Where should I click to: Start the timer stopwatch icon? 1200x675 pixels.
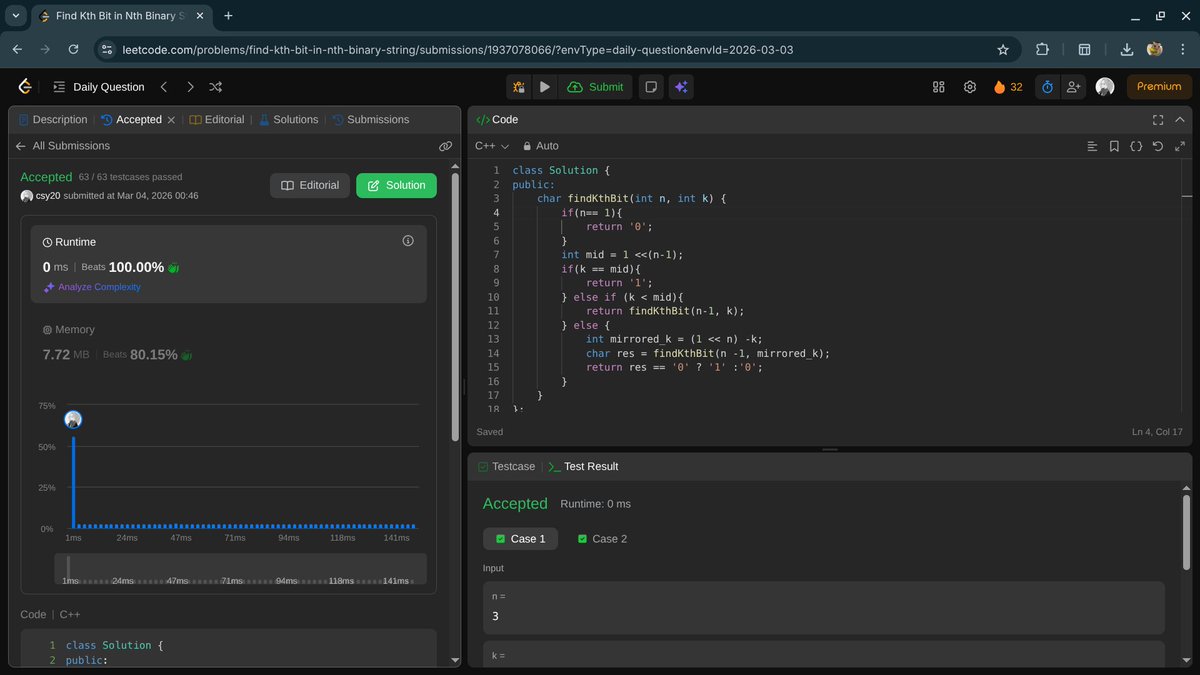pos(1047,87)
